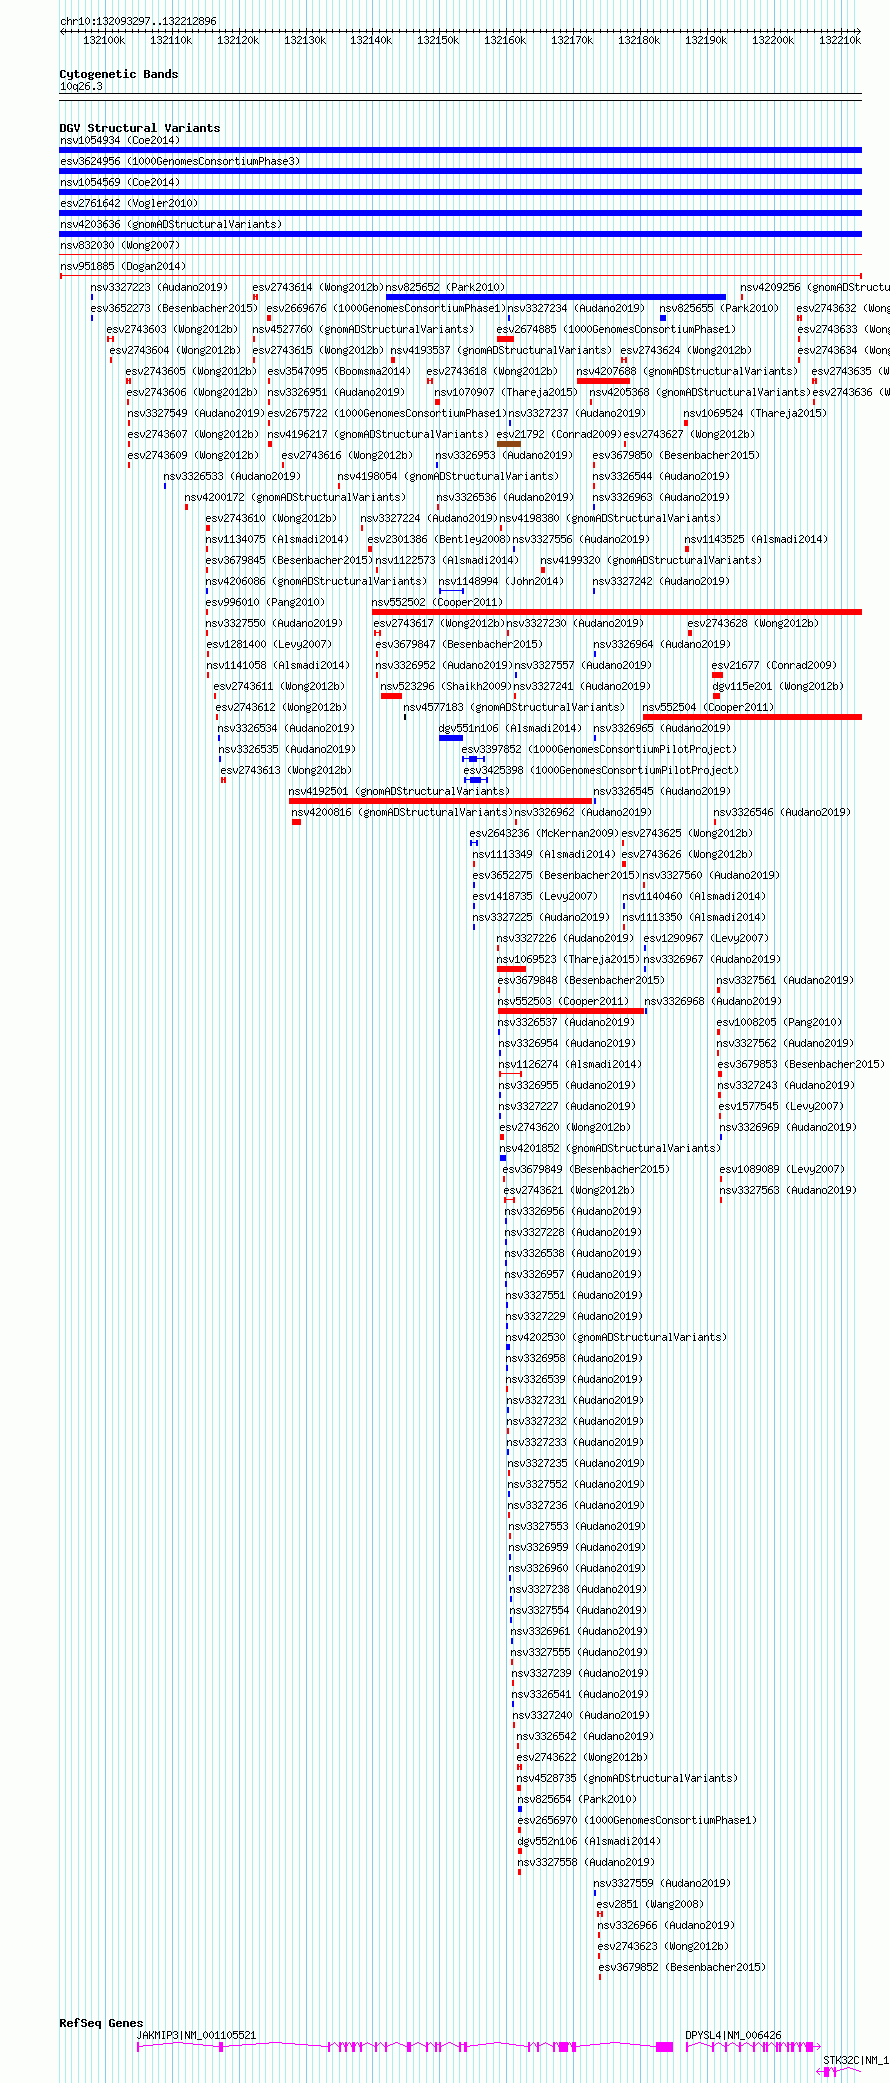This screenshot has height=2083, width=890.
Task: Select variant nsv1054569 (Coe2014)
Action: coord(119,182)
